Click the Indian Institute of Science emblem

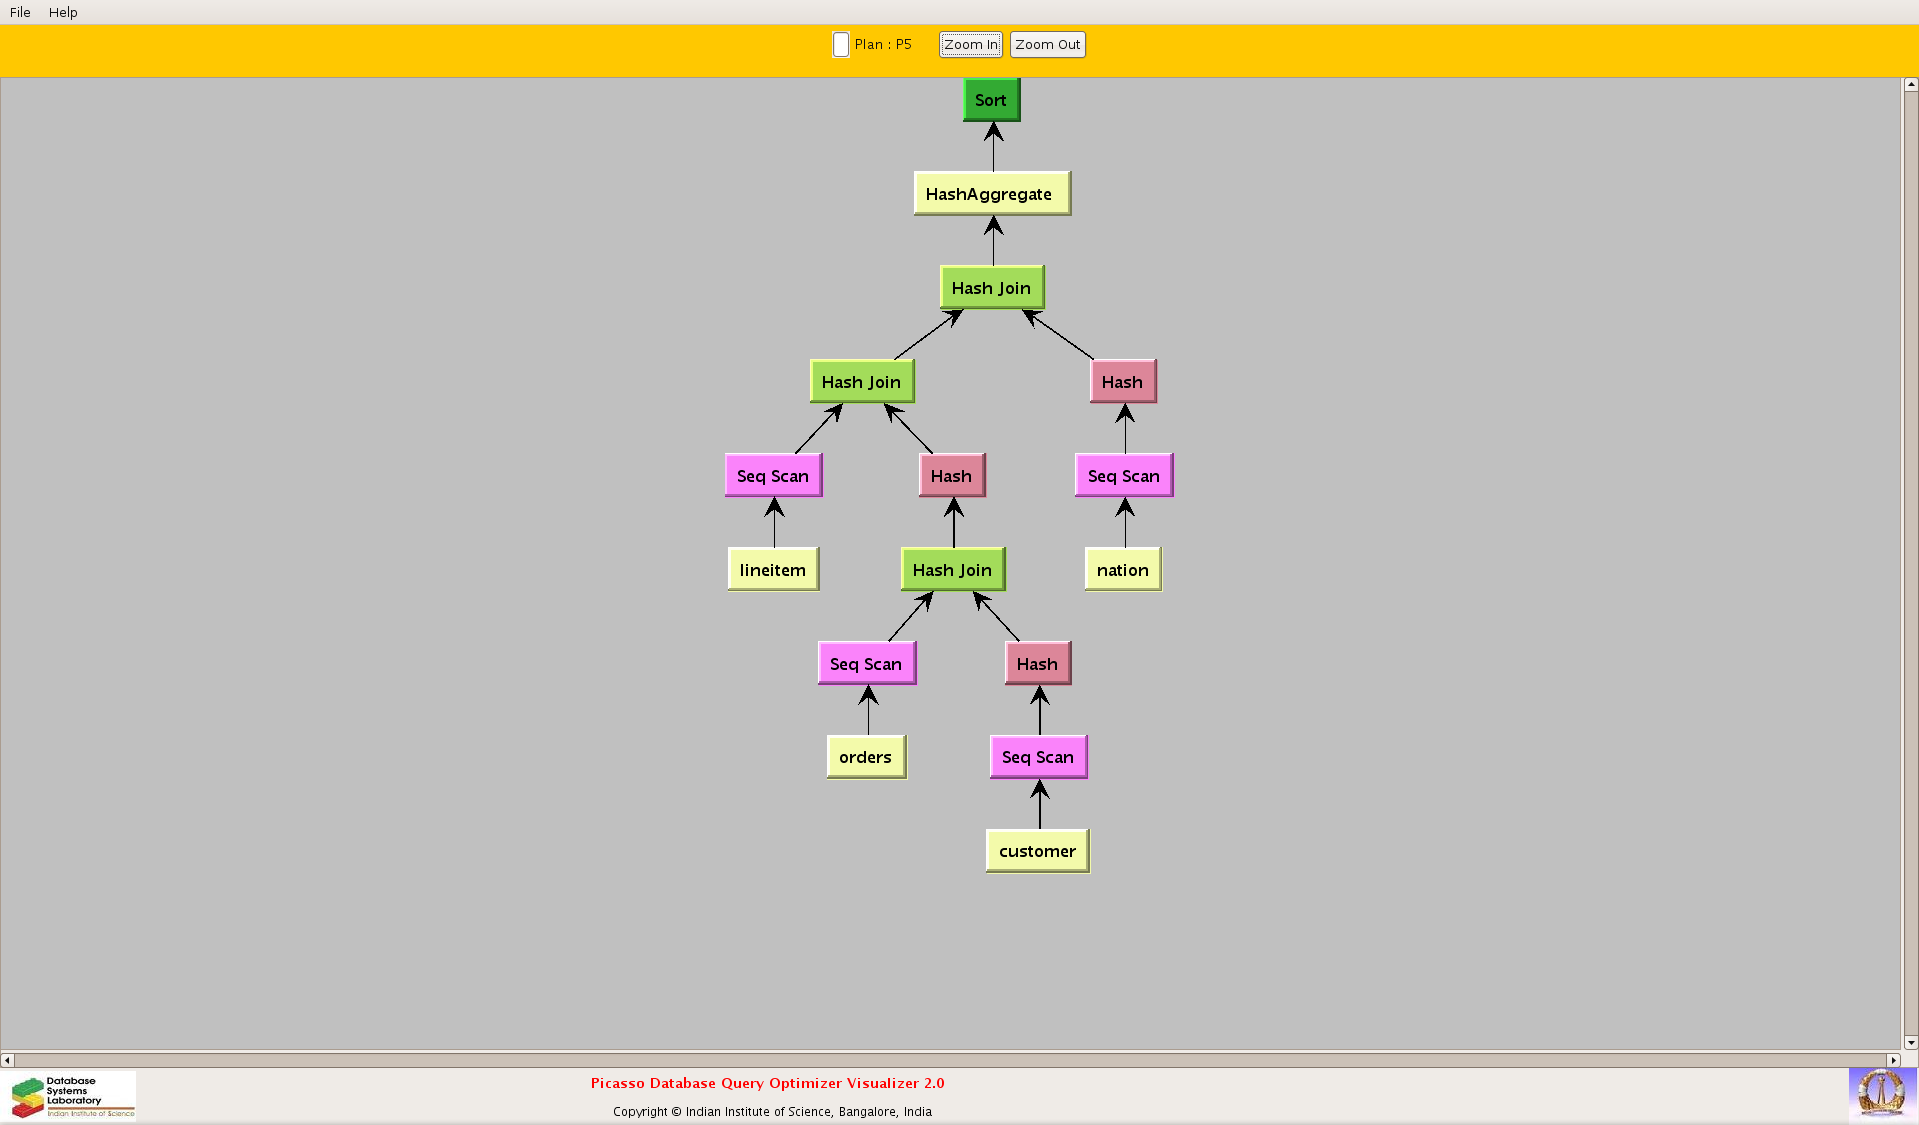1881,1092
